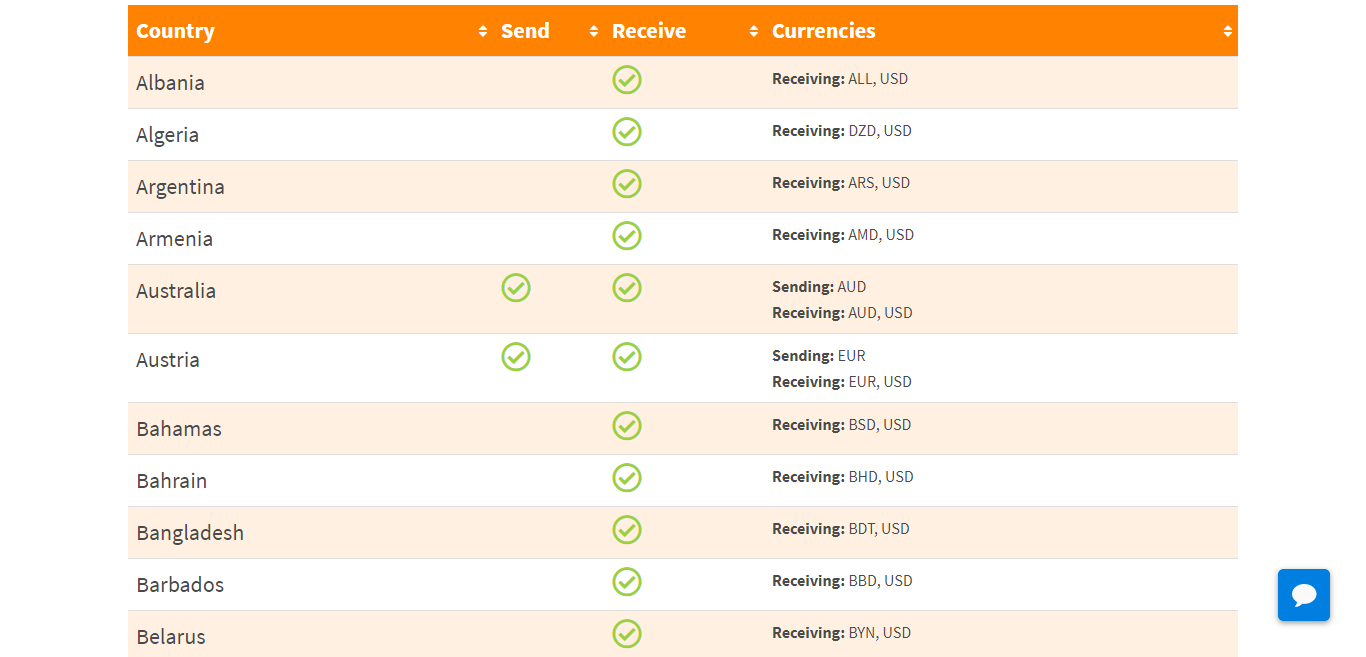This screenshot has width=1366, height=657.
Task: Select the Austria country cell
Action: (x=310, y=368)
